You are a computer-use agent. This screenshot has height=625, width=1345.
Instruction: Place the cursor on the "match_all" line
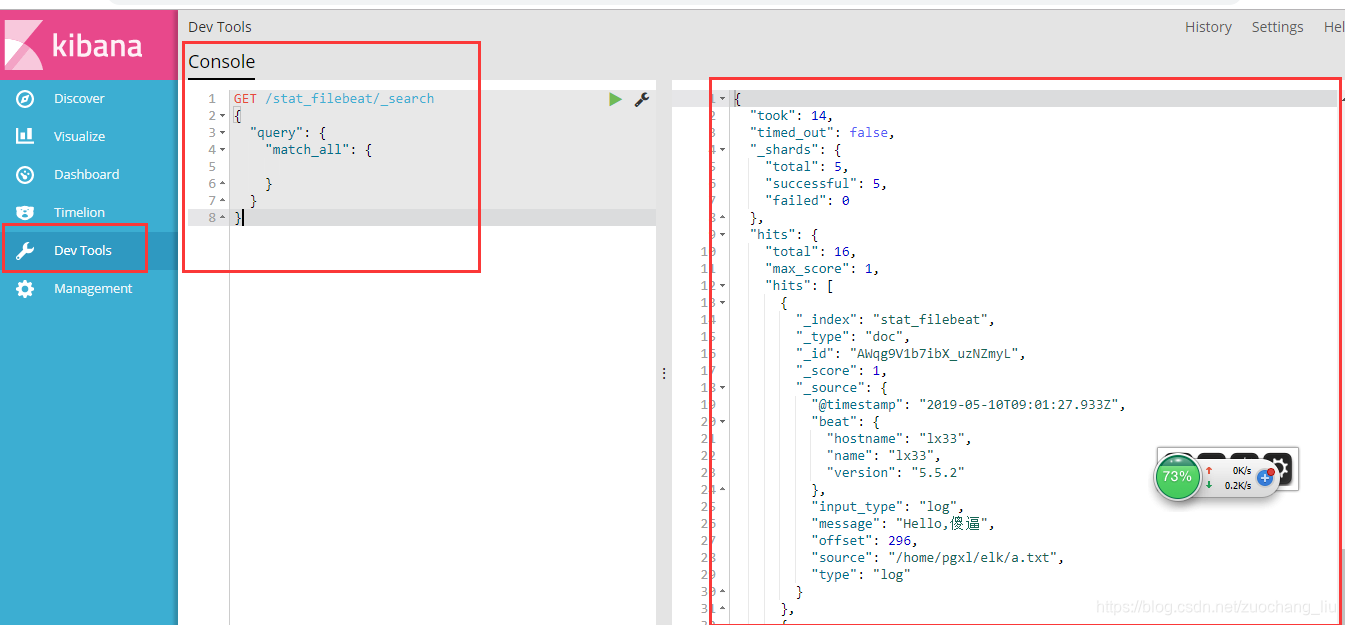(x=319, y=150)
